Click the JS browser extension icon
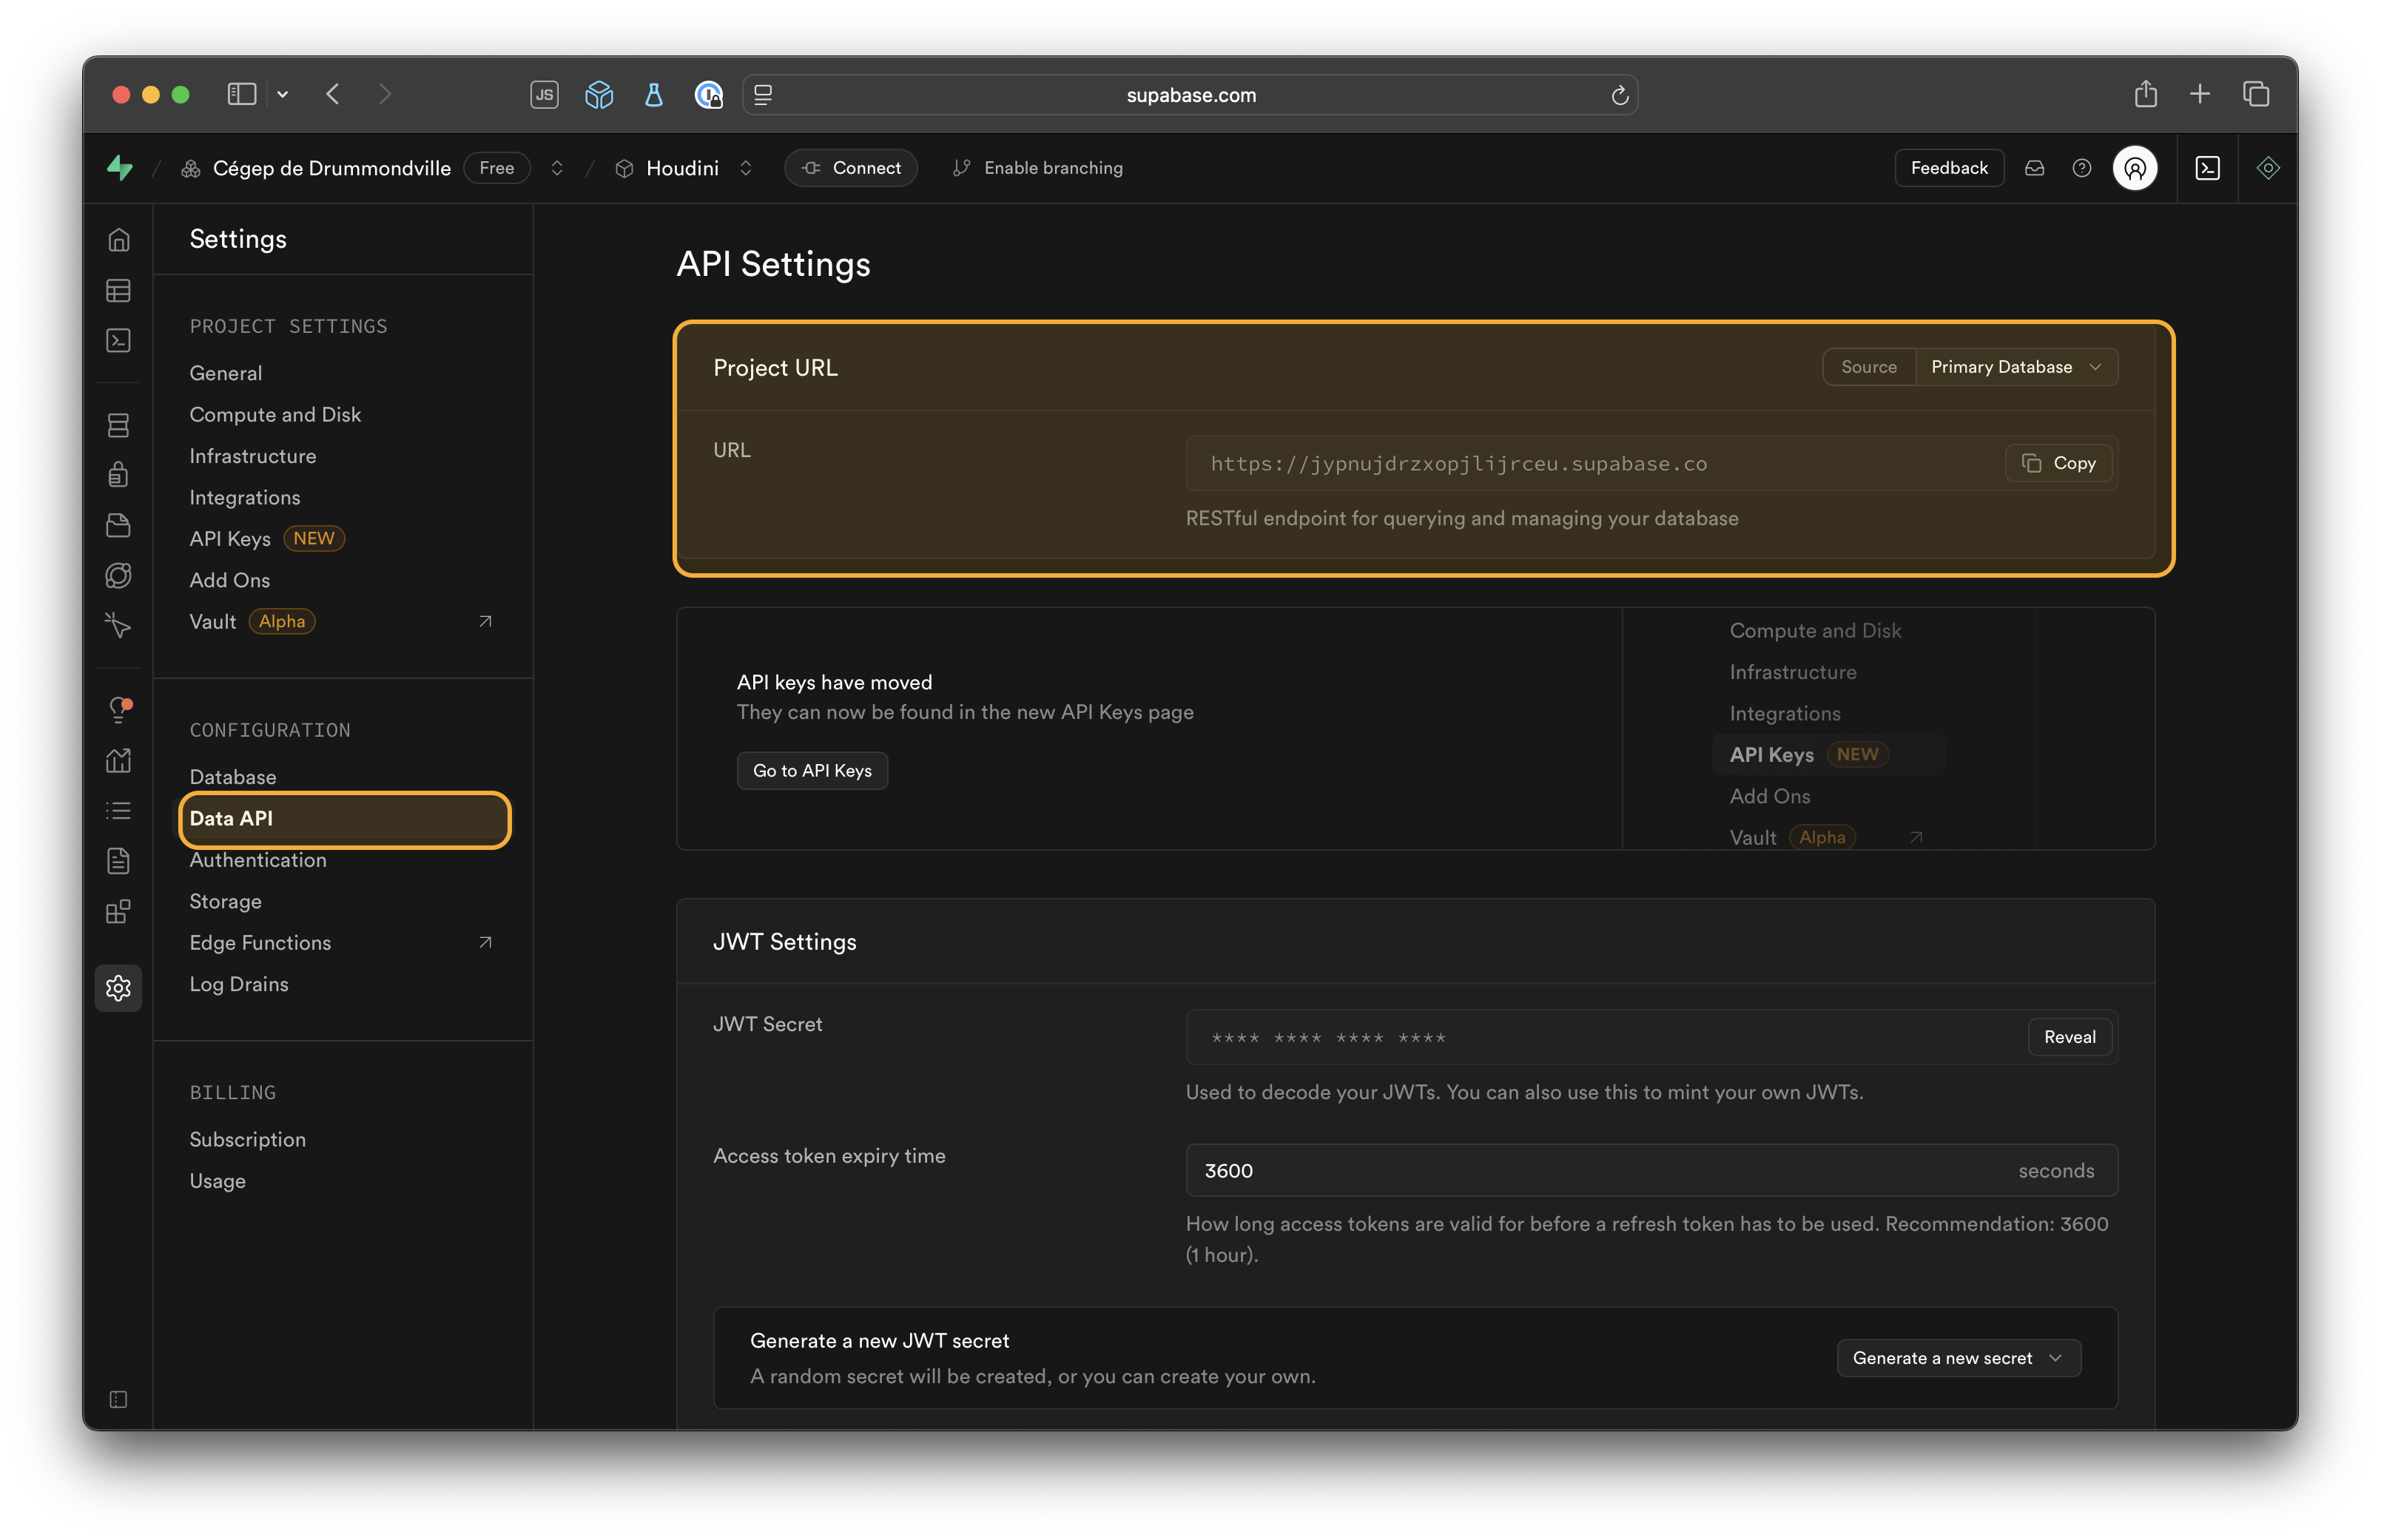 [544, 95]
